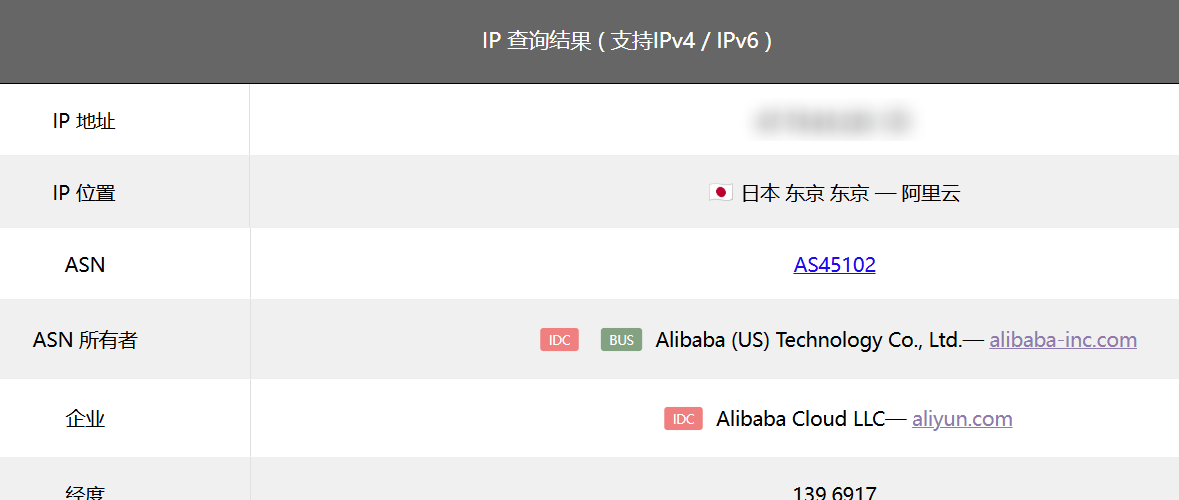Click the ASN row label
Viewport: 1179px width, 500px height.
(85, 265)
